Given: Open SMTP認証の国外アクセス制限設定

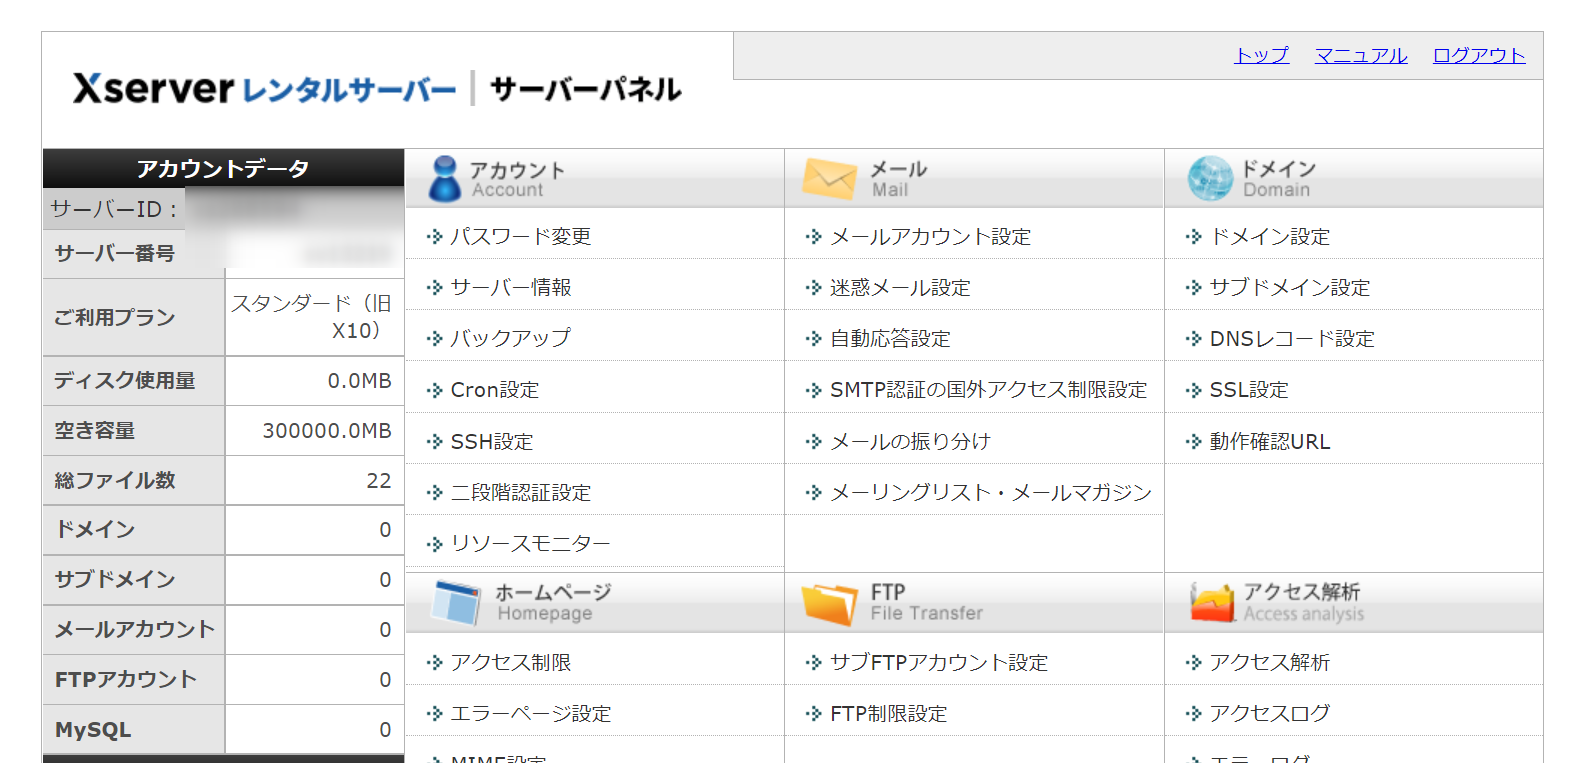Looking at the screenshot, I should [x=988, y=389].
